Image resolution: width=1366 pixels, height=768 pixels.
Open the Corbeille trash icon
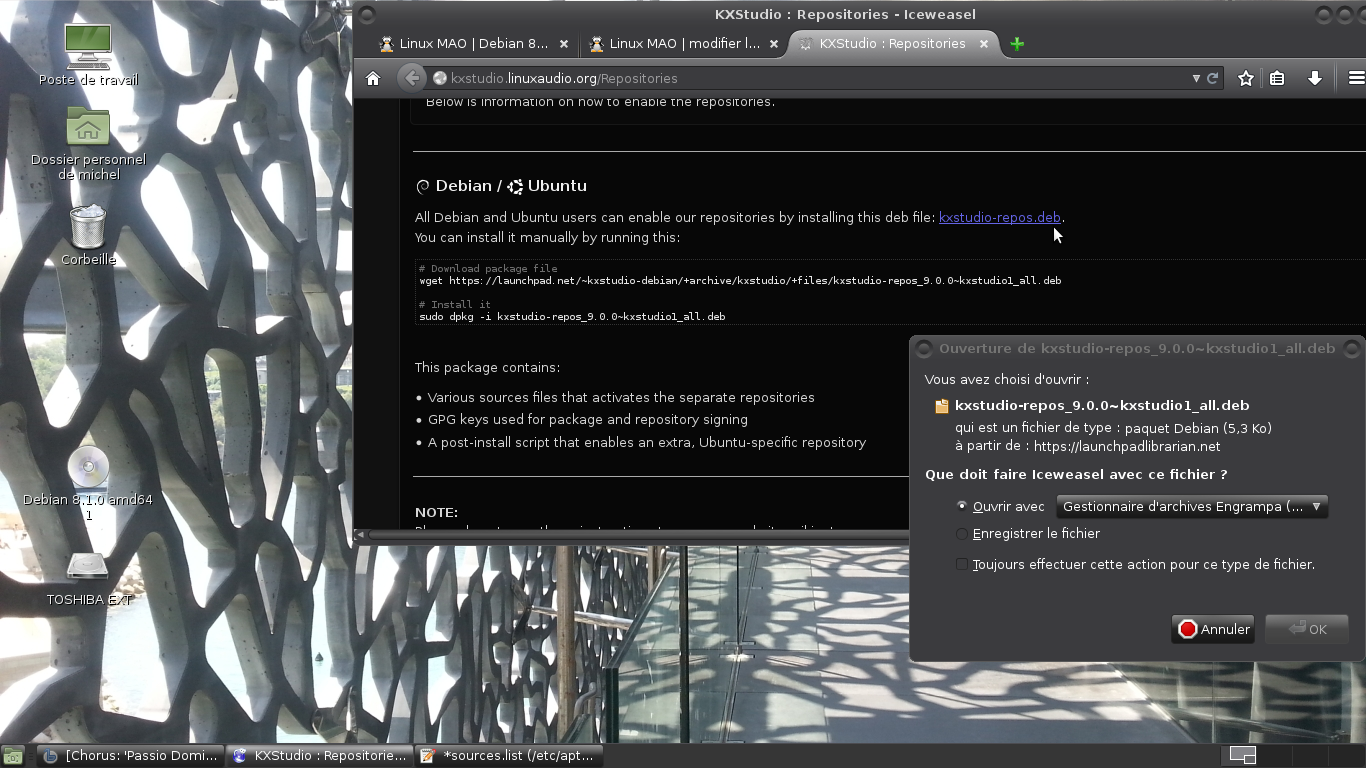(88, 235)
